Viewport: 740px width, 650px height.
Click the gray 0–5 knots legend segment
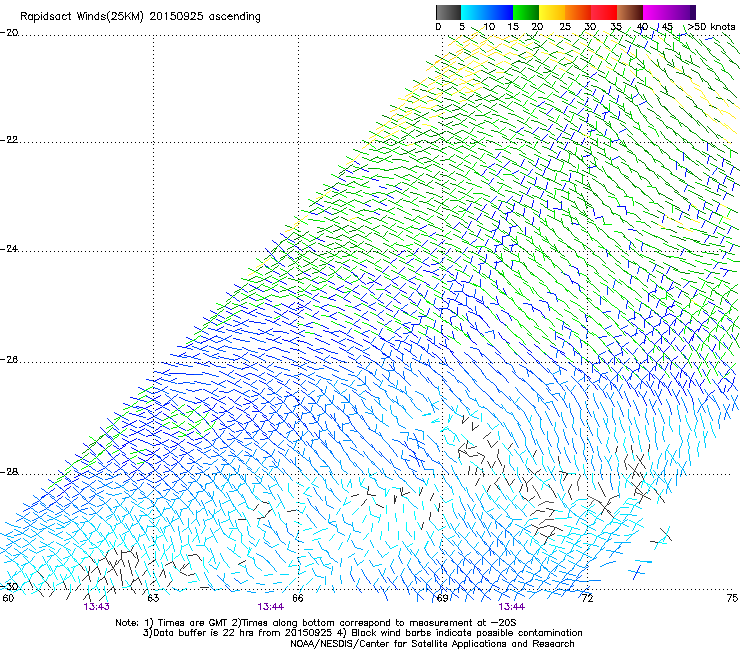[x=448, y=12]
